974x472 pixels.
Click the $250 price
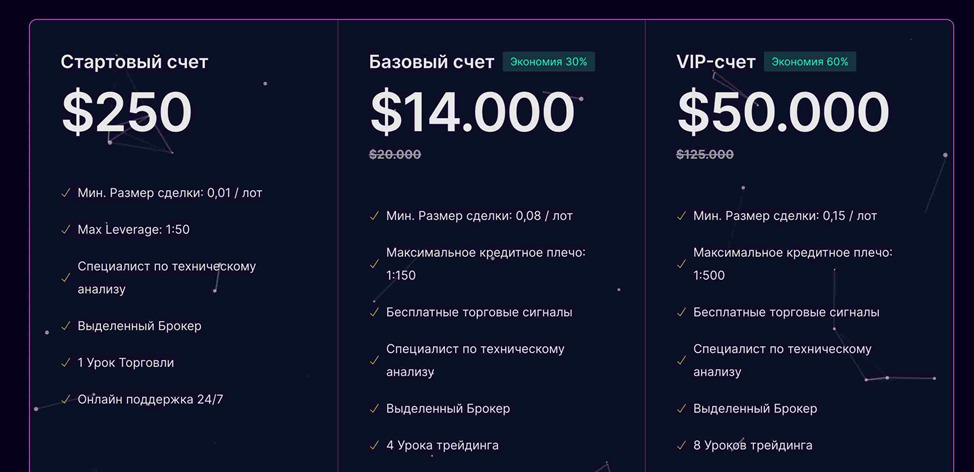tap(127, 112)
